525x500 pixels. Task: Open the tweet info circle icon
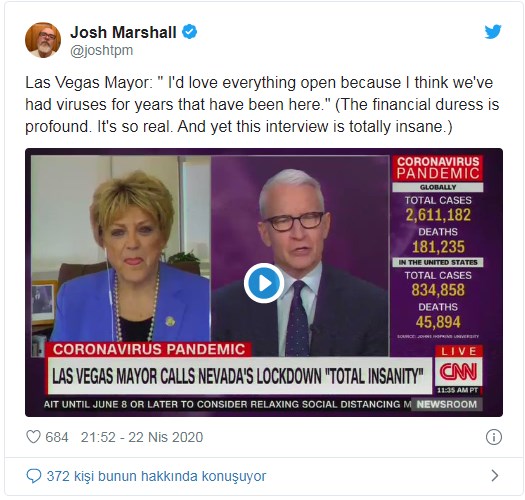pyautogui.click(x=494, y=437)
